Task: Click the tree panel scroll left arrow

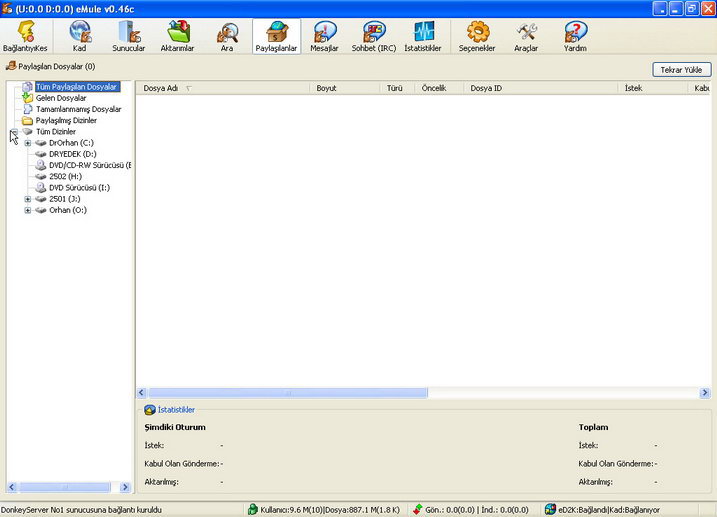Action: tap(12, 487)
